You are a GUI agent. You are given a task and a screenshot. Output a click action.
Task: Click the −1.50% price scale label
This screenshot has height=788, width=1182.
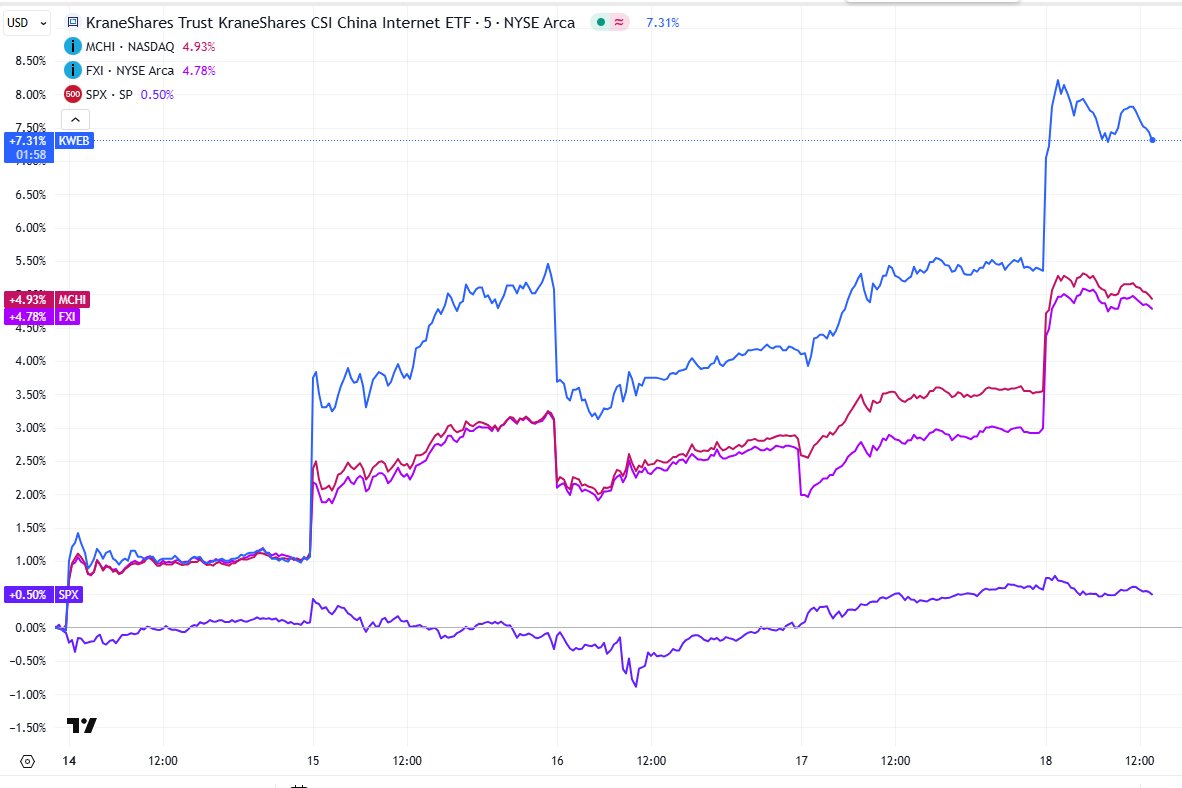click(x=28, y=728)
